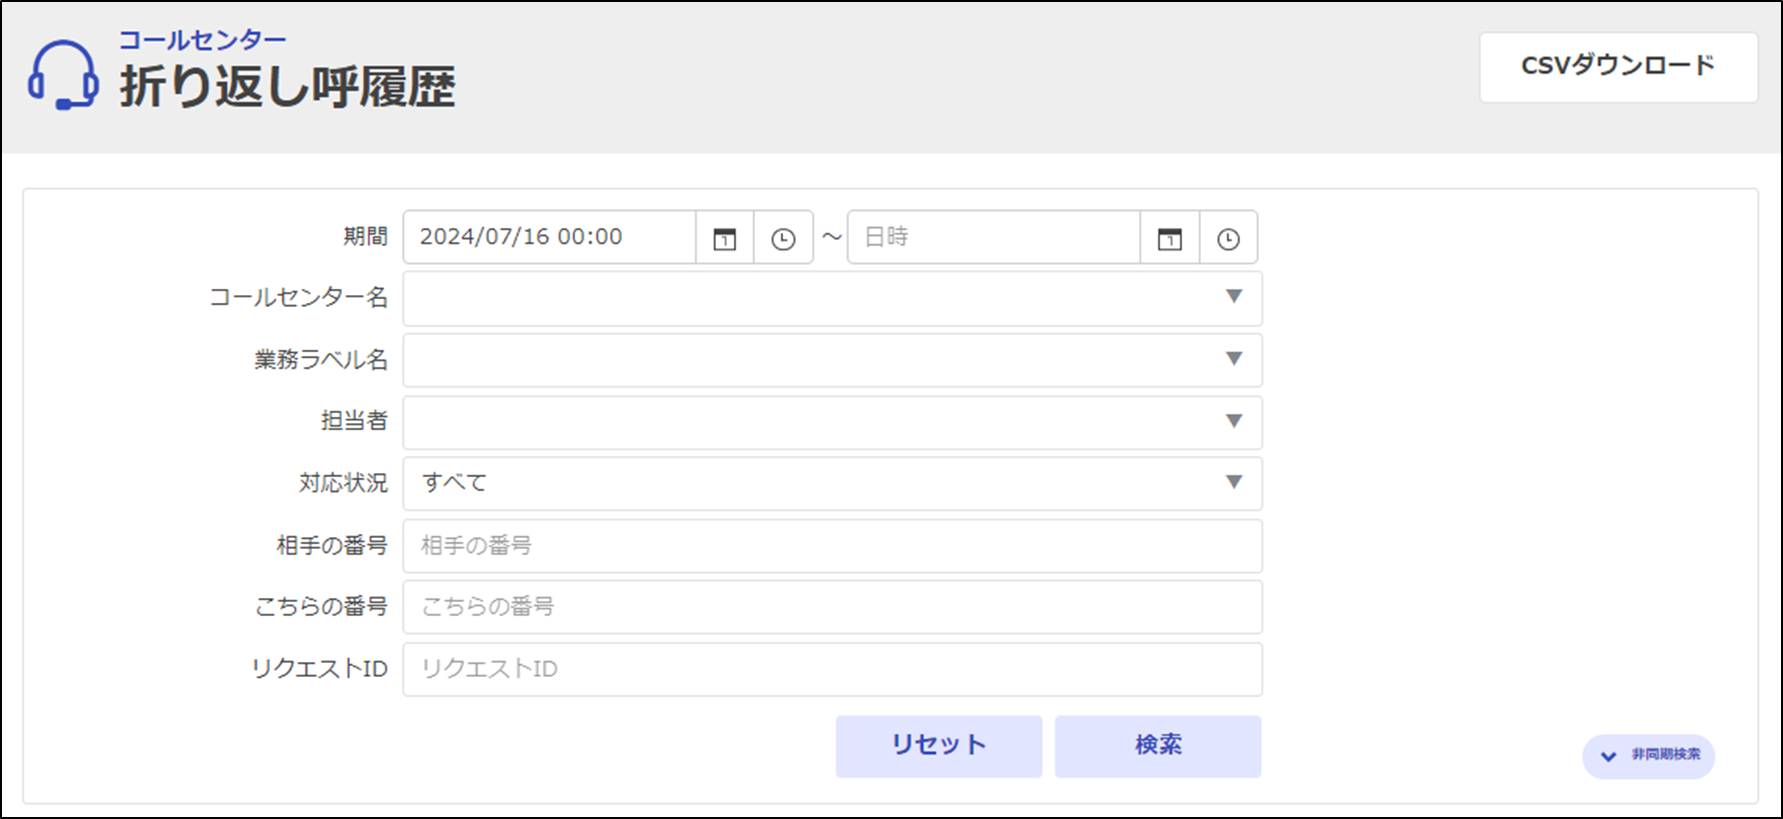
Task: Click the 業務ラベル名 label
Action: 321,359
